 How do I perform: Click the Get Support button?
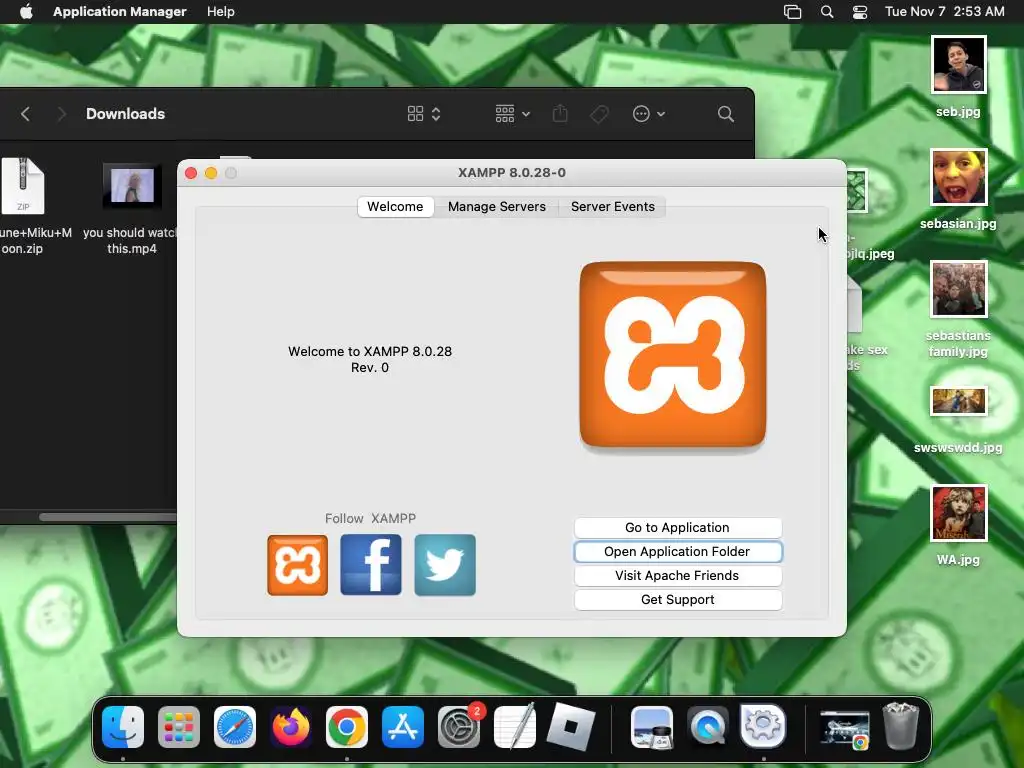point(678,600)
